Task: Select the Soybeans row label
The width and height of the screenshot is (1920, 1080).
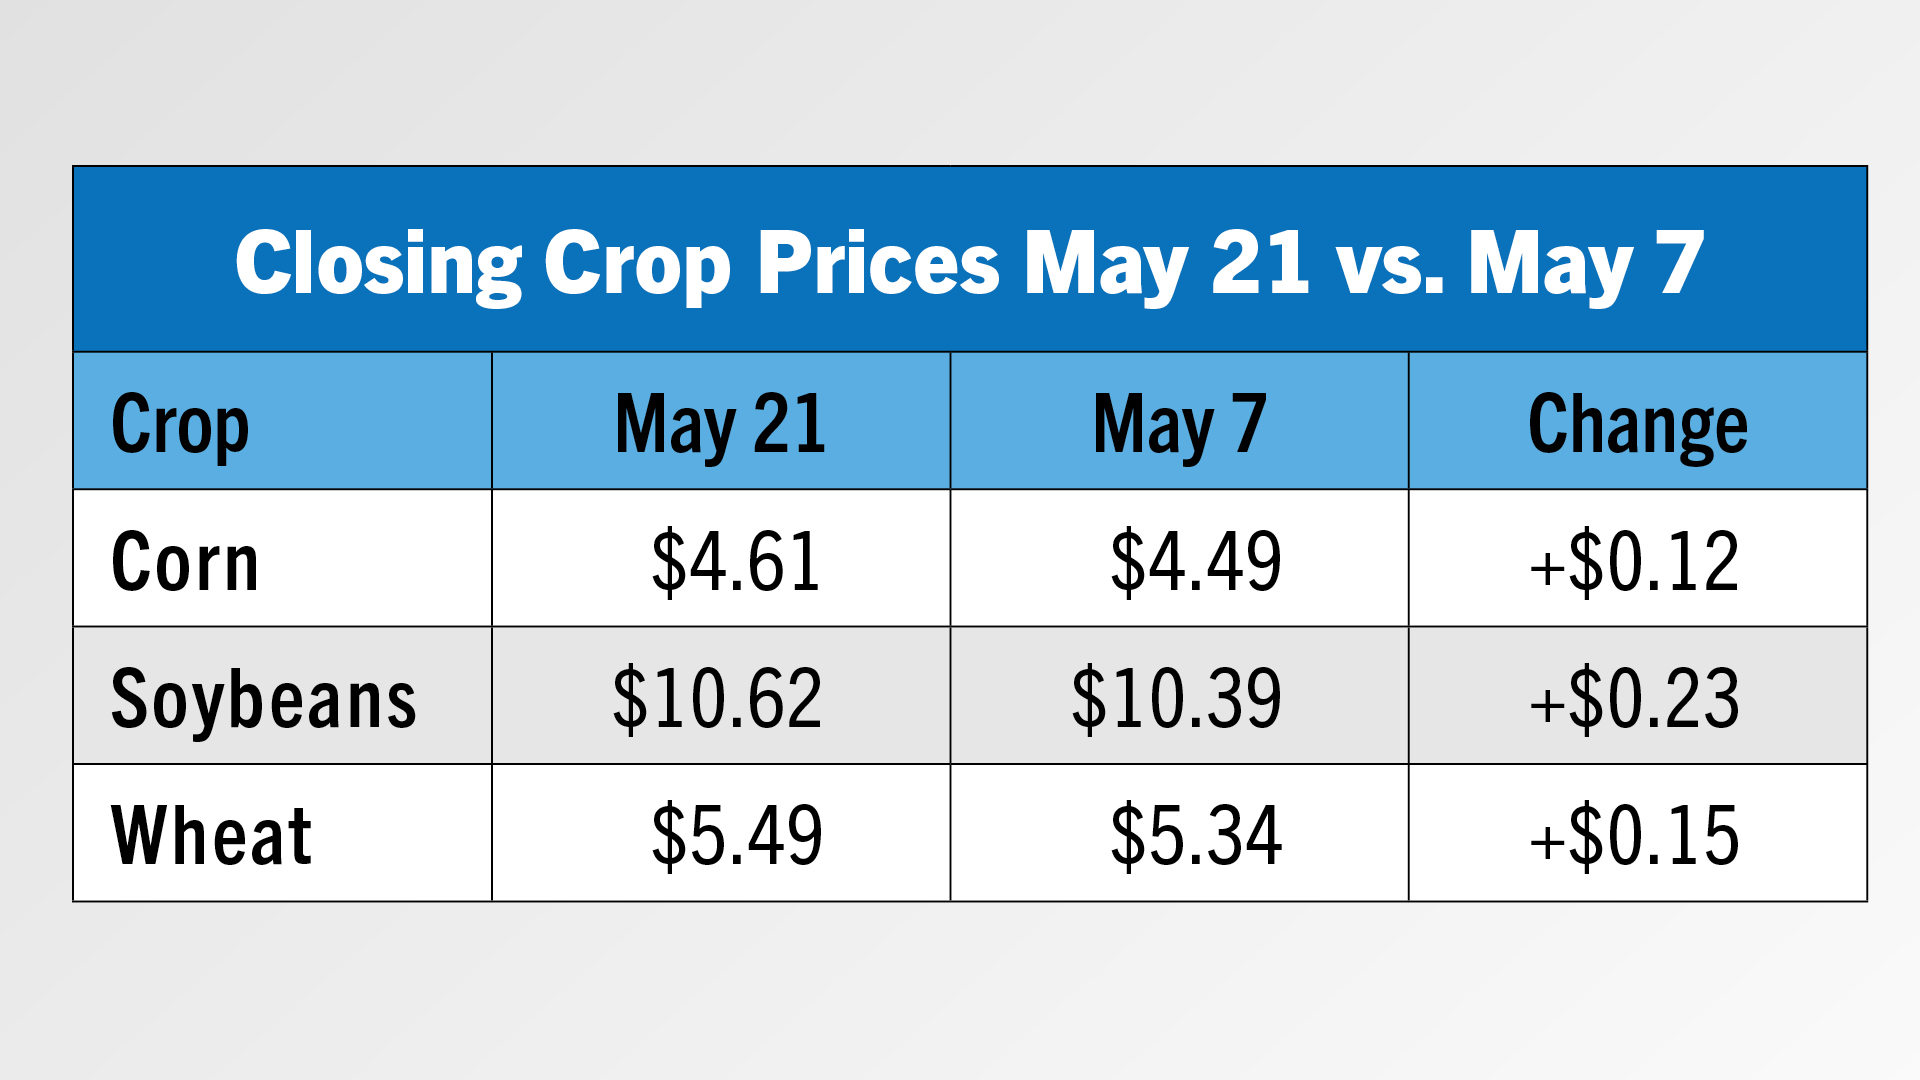Action: (x=263, y=698)
